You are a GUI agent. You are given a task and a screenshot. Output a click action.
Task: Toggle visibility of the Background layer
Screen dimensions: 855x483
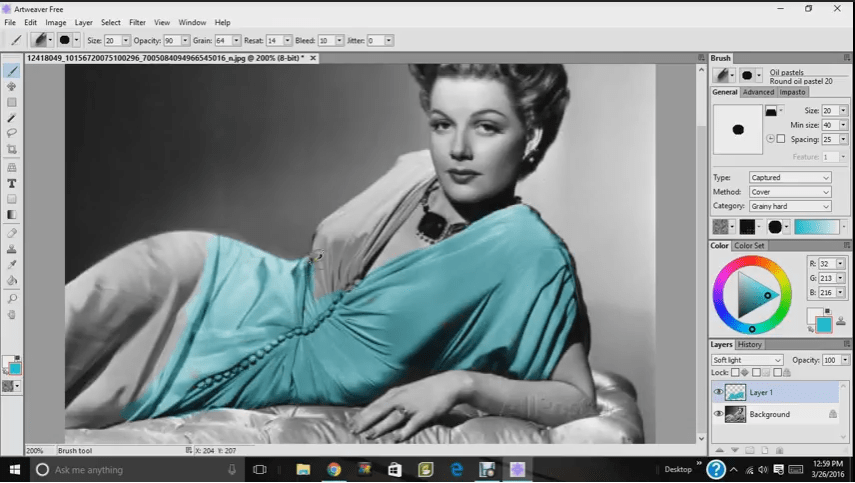point(718,414)
